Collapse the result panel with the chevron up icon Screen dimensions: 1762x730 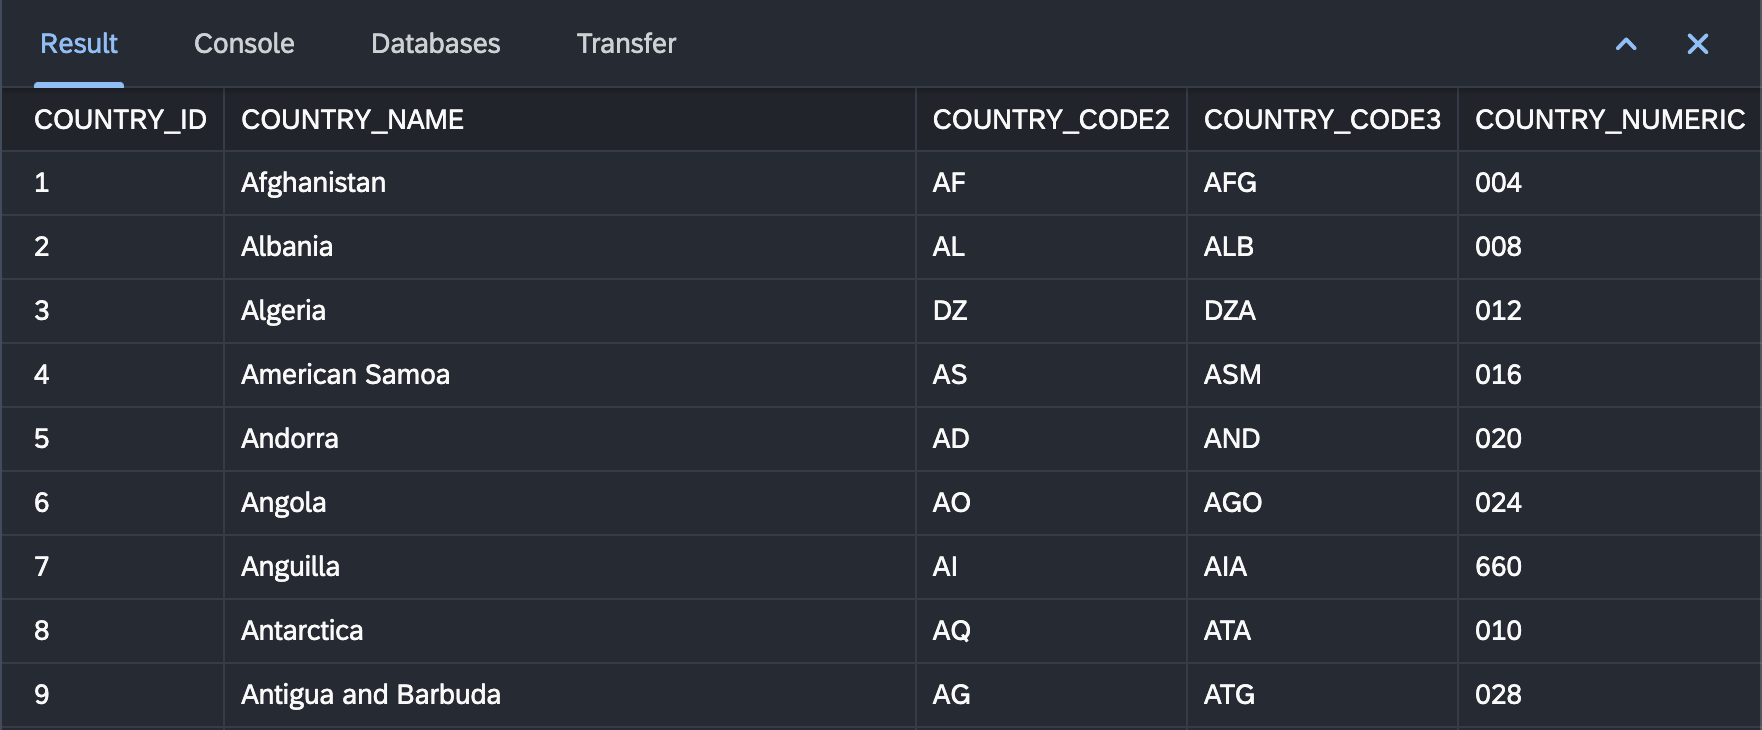(1626, 44)
